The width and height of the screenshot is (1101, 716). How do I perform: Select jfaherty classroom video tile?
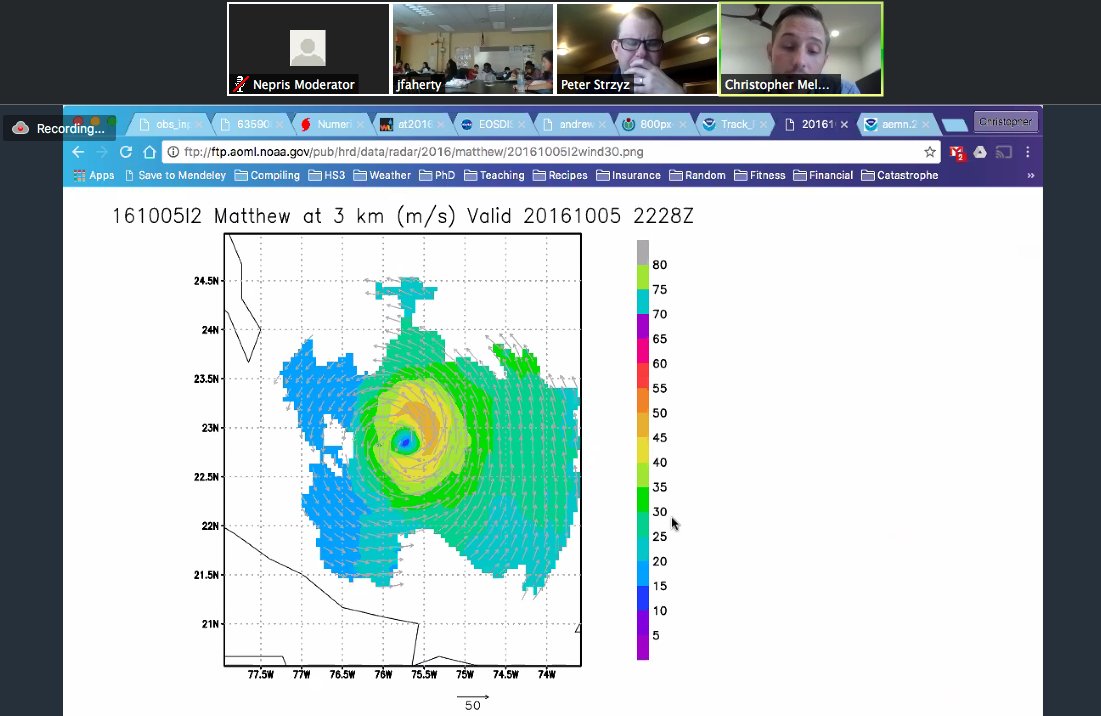[473, 48]
